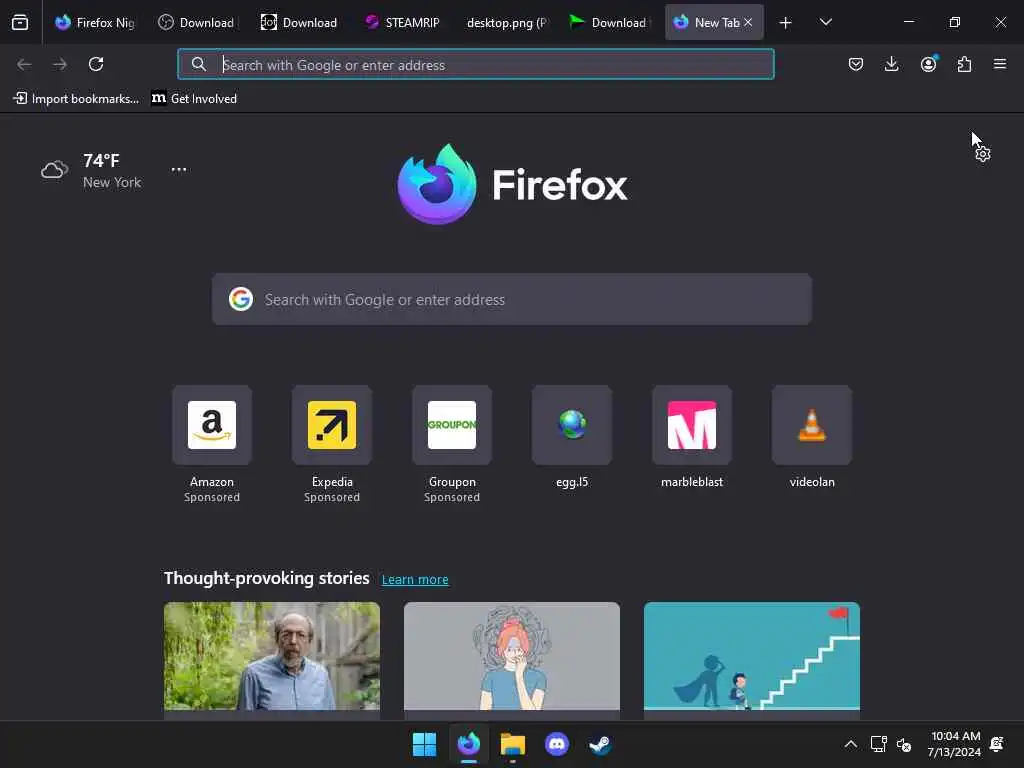Open the Amazon sponsored shortcut
Image resolution: width=1024 pixels, height=768 pixels.
pos(212,444)
